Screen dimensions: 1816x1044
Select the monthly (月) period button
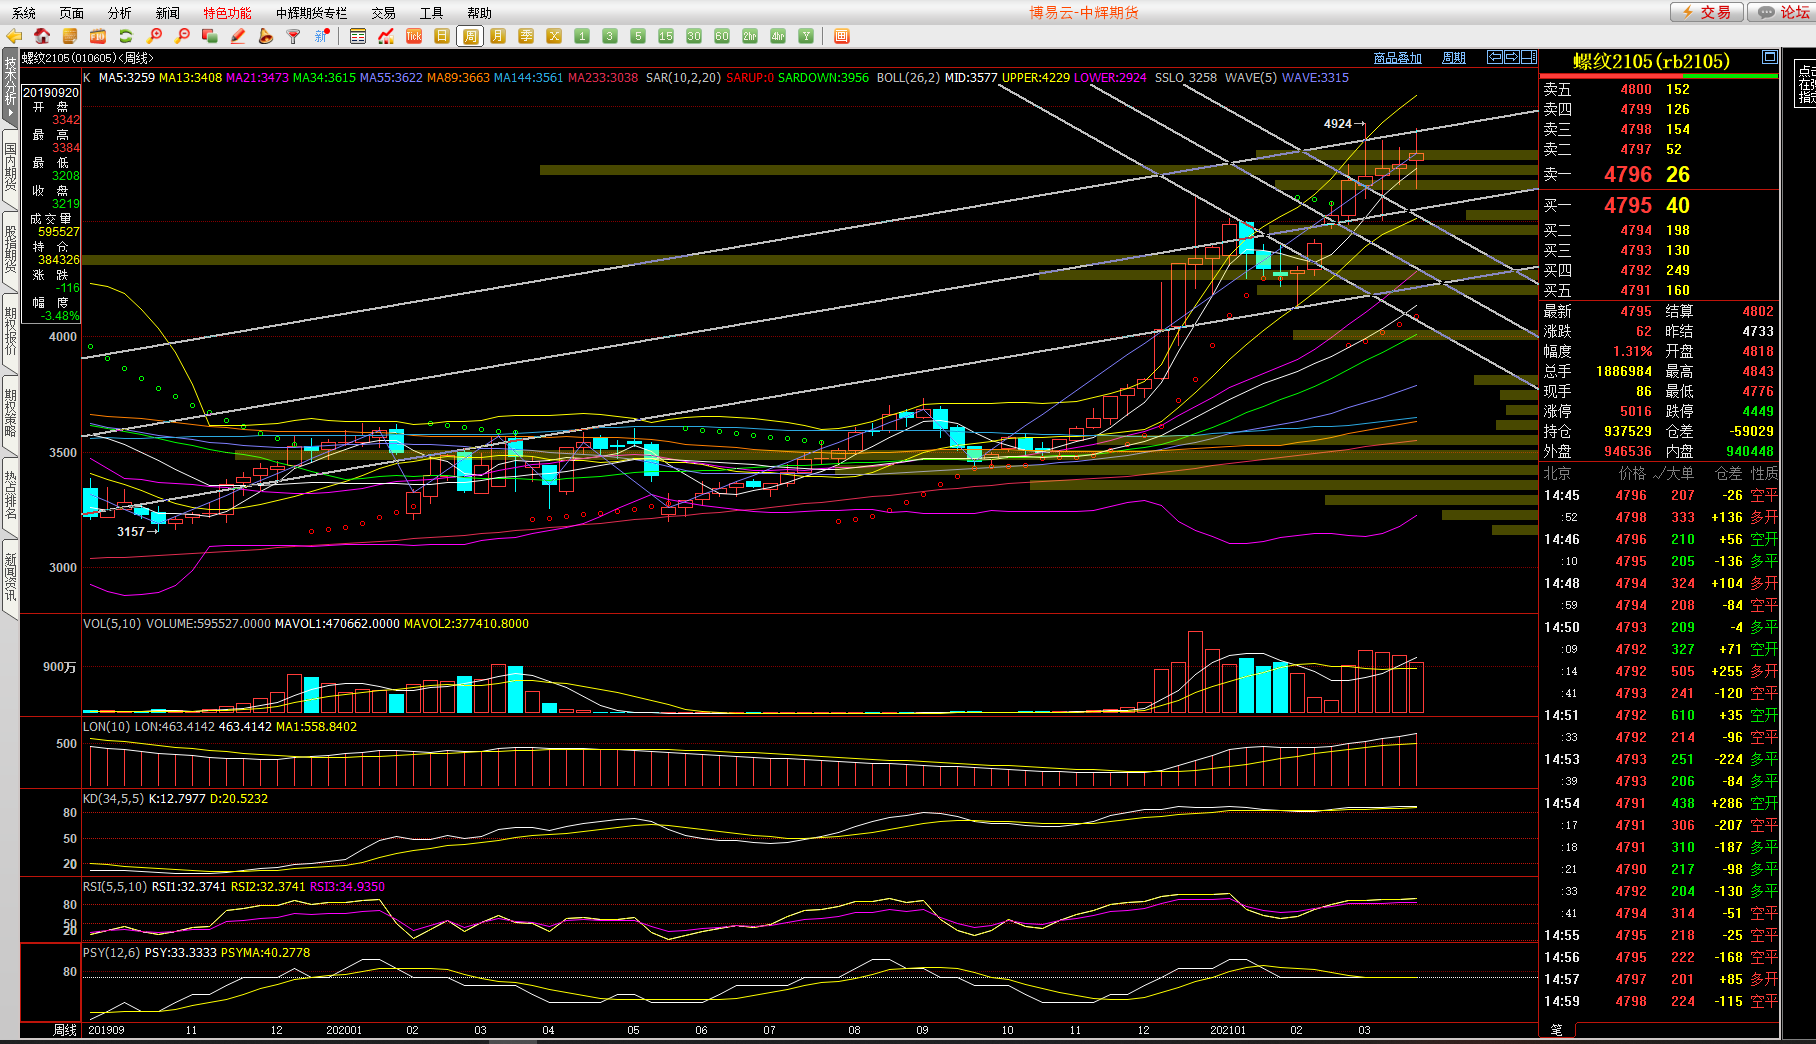click(498, 36)
